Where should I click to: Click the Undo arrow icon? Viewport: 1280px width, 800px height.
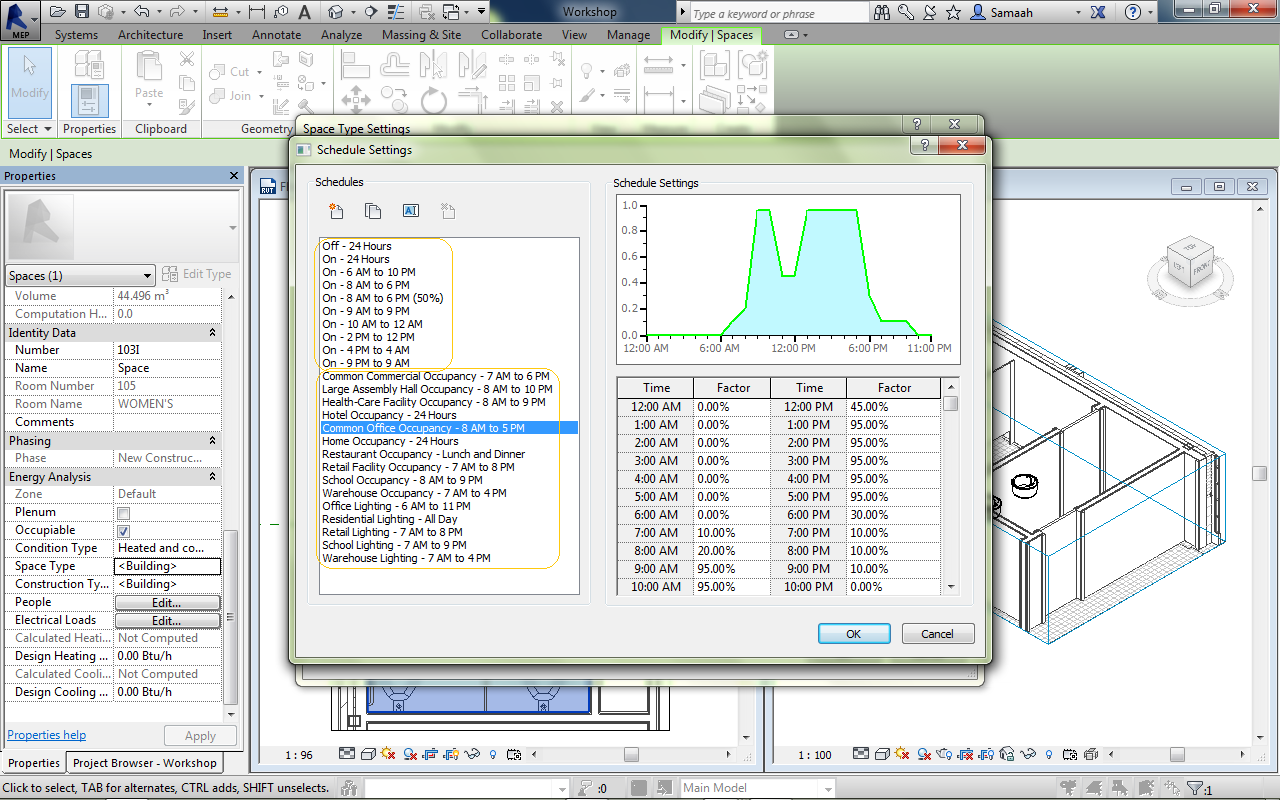pyautogui.click(x=141, y=12)
